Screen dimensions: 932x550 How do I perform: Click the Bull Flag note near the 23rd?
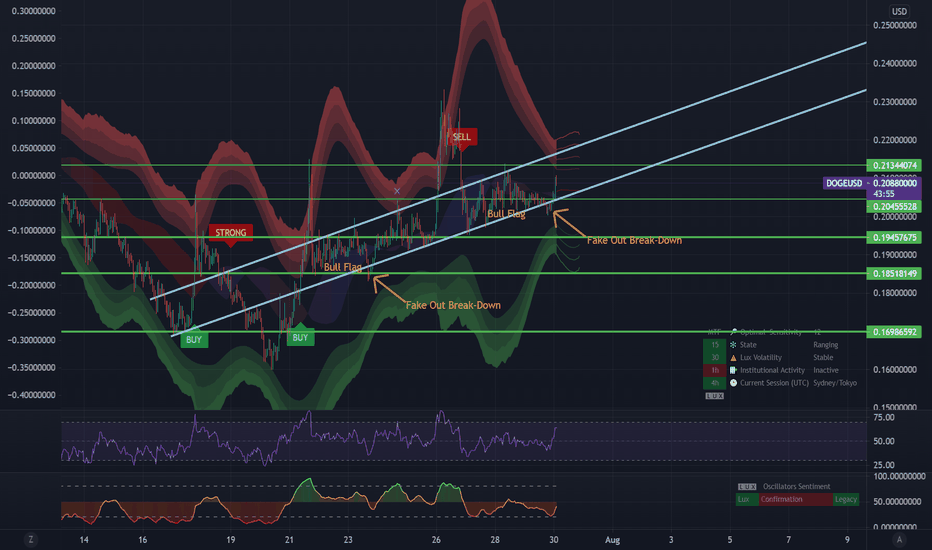[x=343, y=267]
